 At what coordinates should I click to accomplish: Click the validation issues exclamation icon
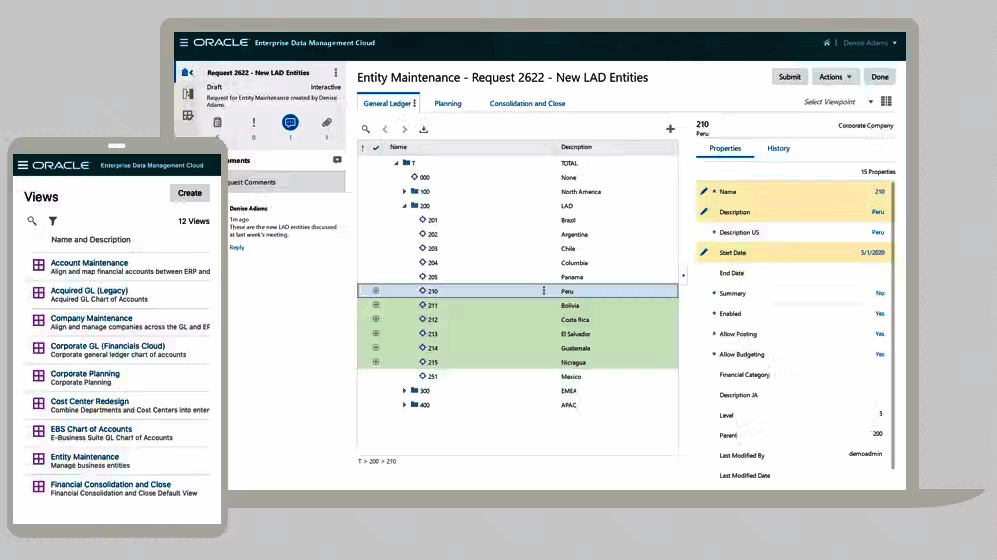pos(254,122)
